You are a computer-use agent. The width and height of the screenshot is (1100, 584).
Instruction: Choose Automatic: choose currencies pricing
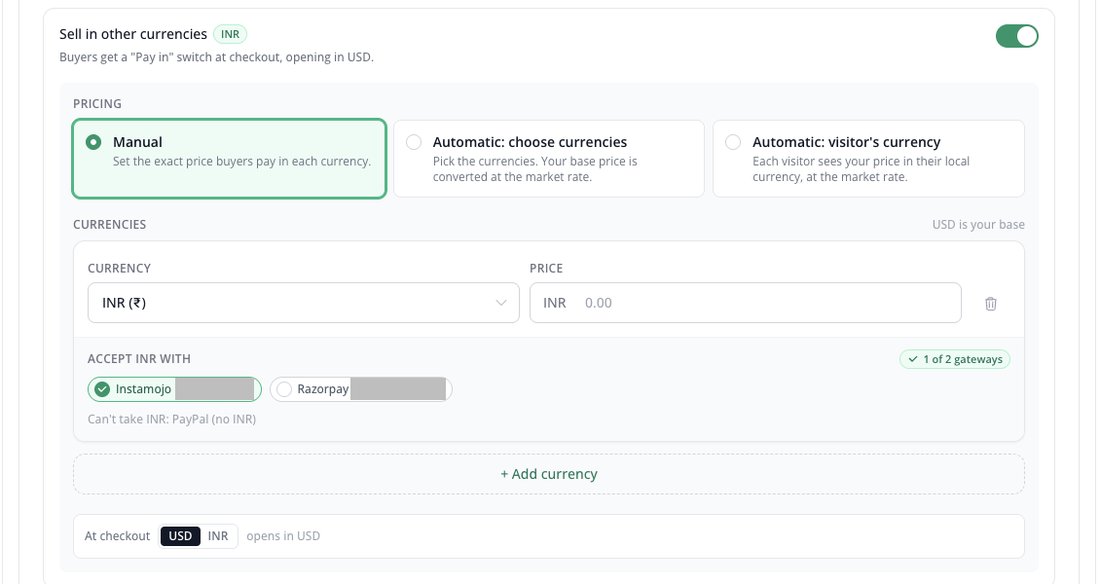pos(549,159)
